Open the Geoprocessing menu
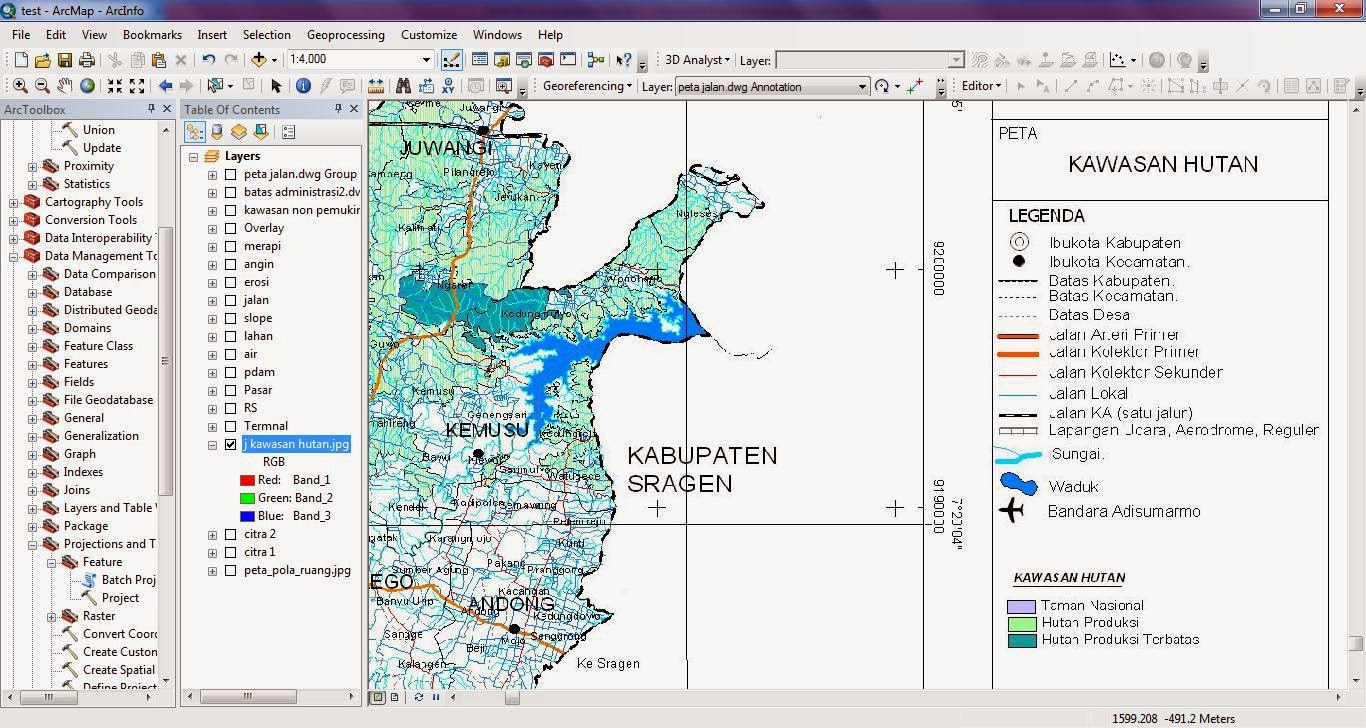The width and height of the screenshot is (1366, 728). [x=345, y=34]
